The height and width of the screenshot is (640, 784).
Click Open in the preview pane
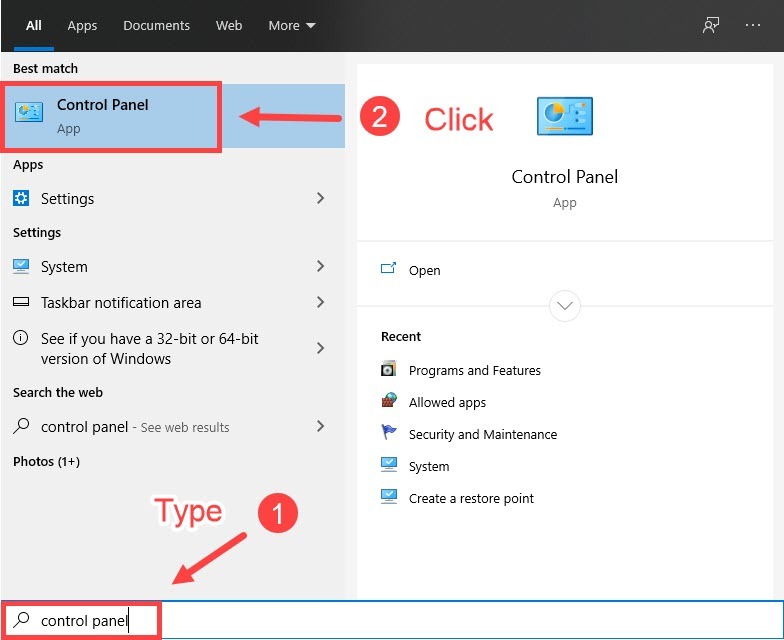(424, 270)
